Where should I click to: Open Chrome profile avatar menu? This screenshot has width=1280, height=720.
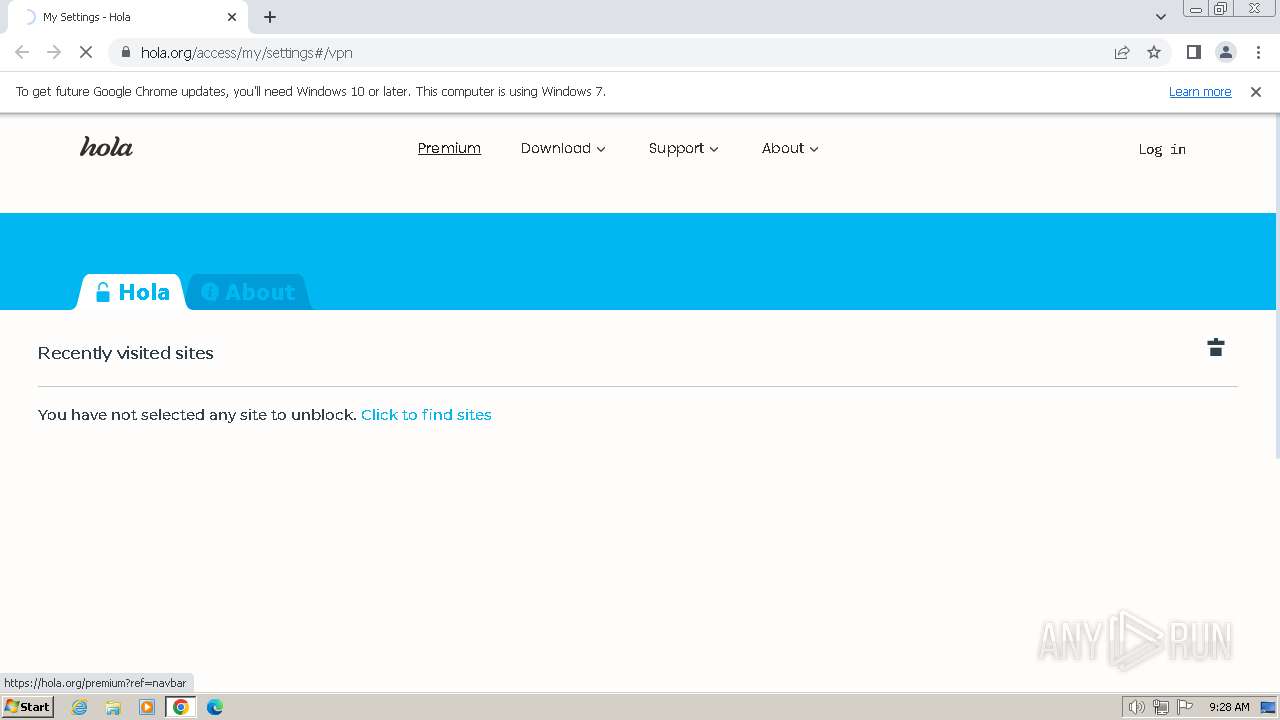click(1226, 52)
